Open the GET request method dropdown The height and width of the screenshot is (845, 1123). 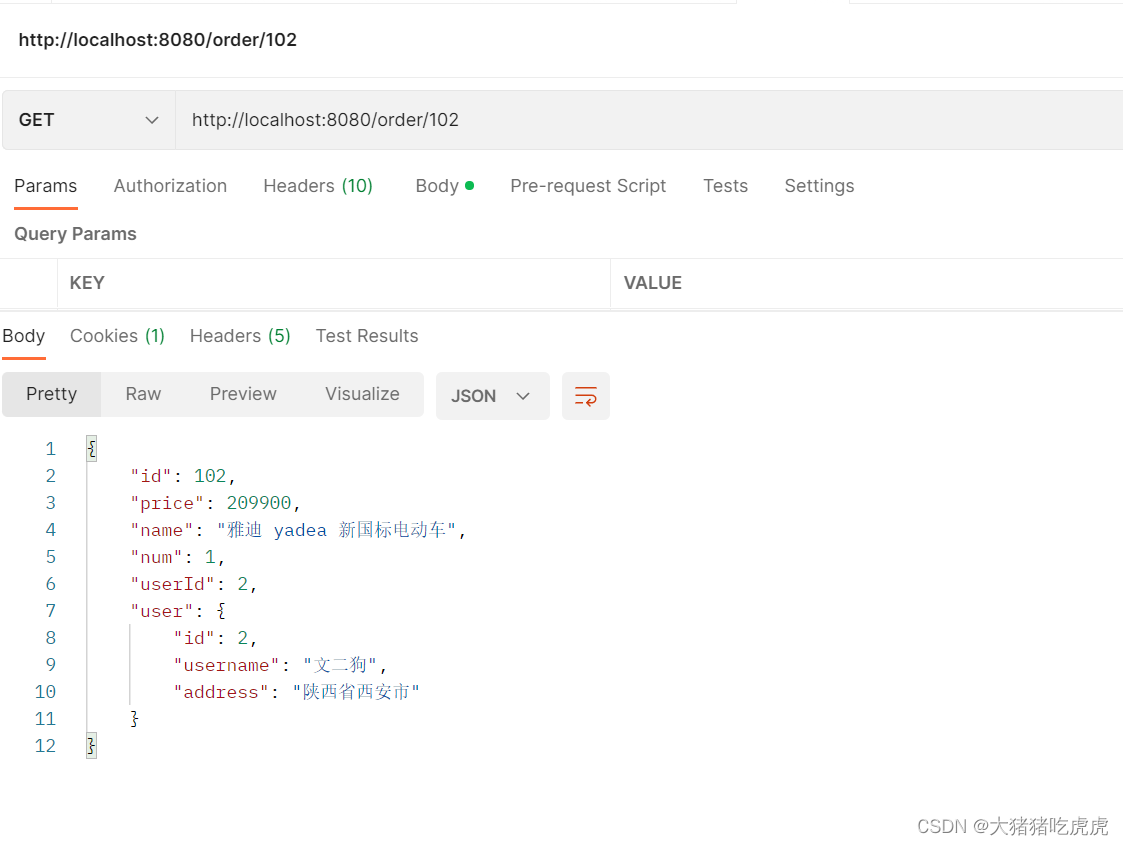click(88, 119)
